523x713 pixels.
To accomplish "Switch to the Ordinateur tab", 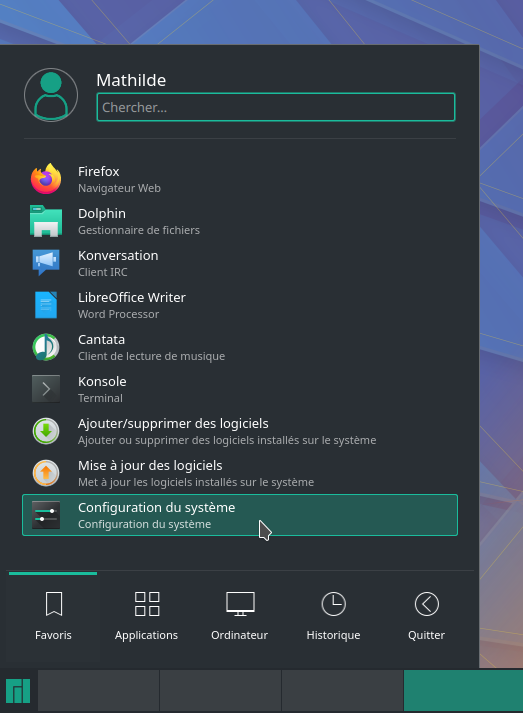I will point(240,617).
